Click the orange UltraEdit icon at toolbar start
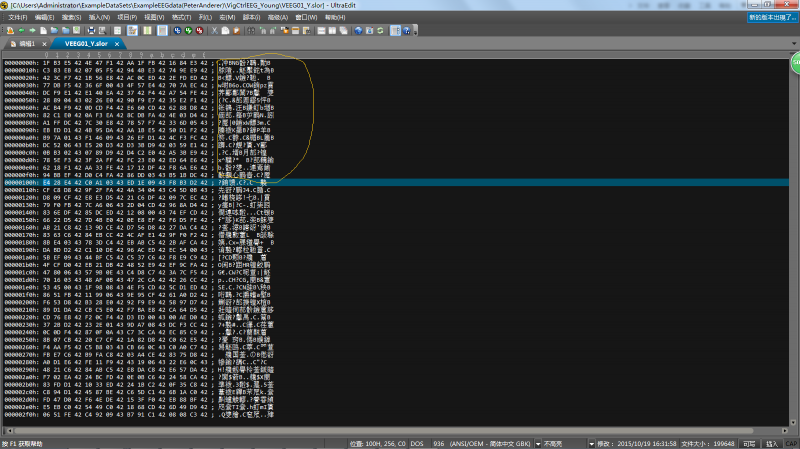This screenshot has width=800, height=449. click(10, 31)
